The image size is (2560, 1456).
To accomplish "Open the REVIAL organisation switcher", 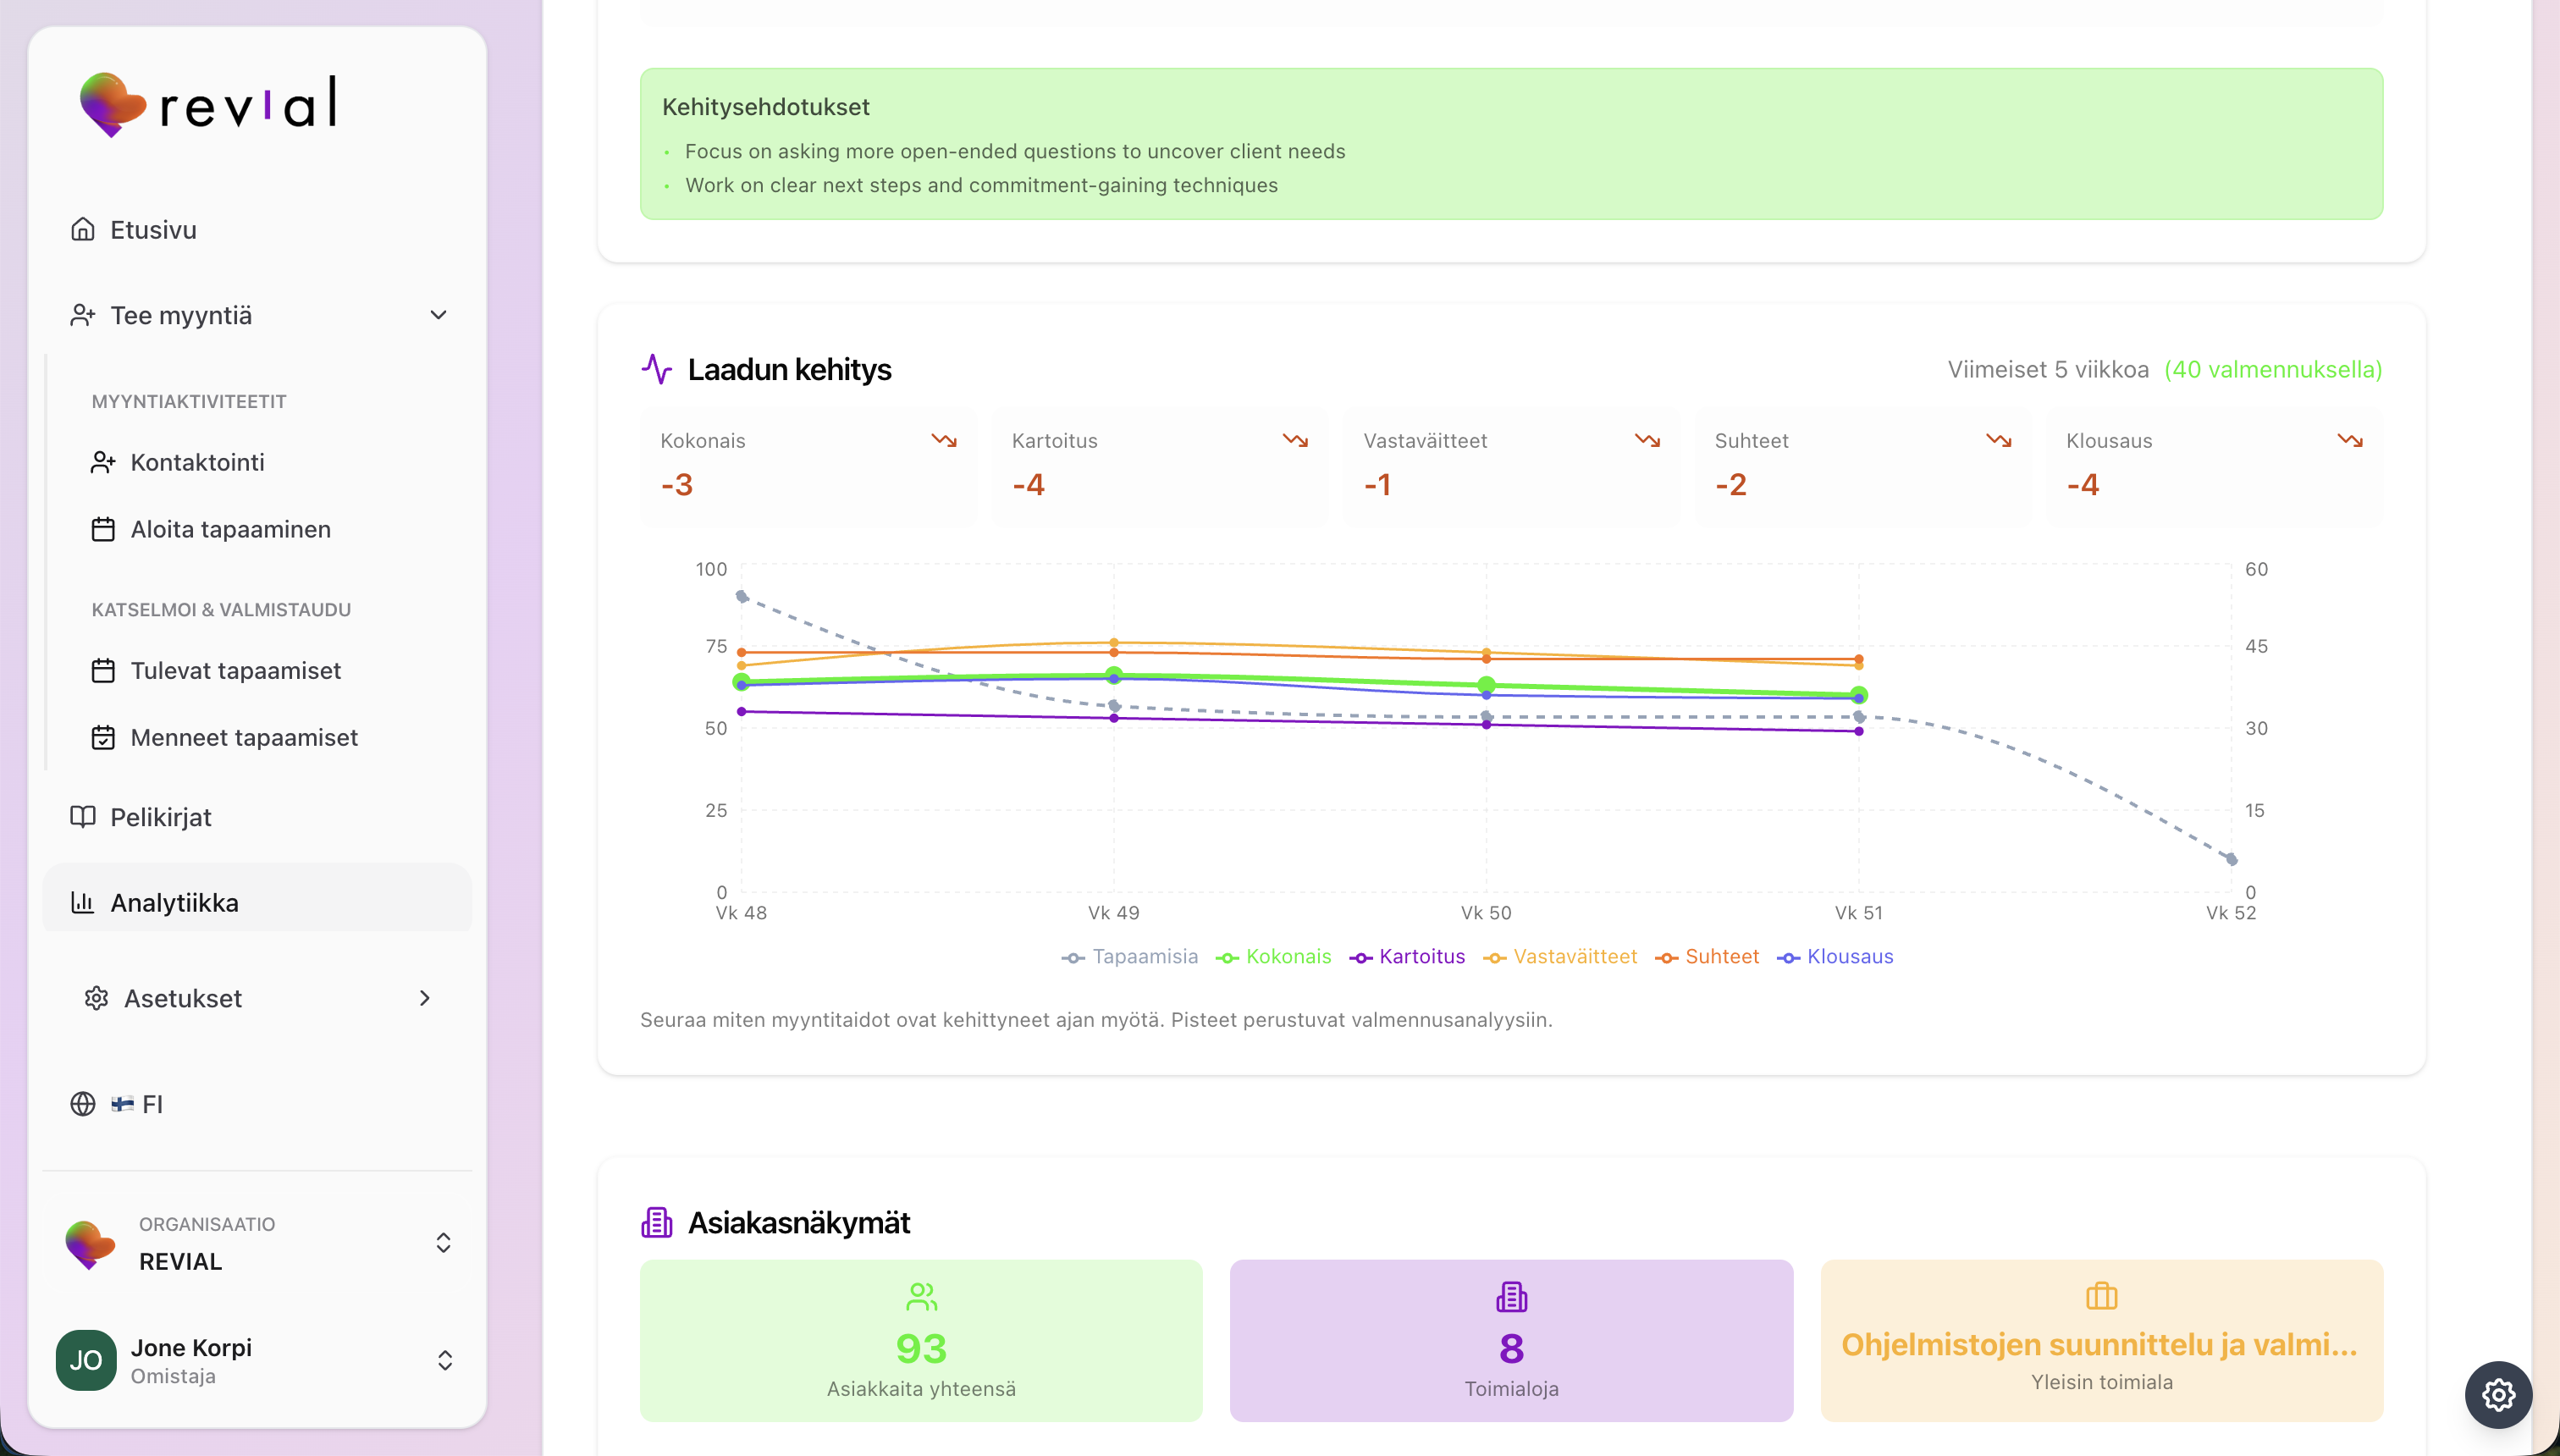I will click(x=443, y=1243).
